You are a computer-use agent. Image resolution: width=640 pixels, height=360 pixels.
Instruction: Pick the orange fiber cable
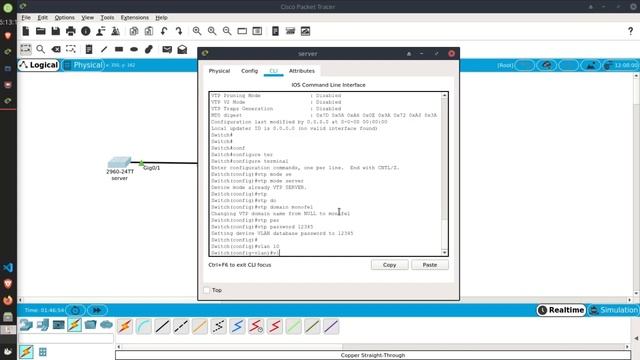click(200, 327)
